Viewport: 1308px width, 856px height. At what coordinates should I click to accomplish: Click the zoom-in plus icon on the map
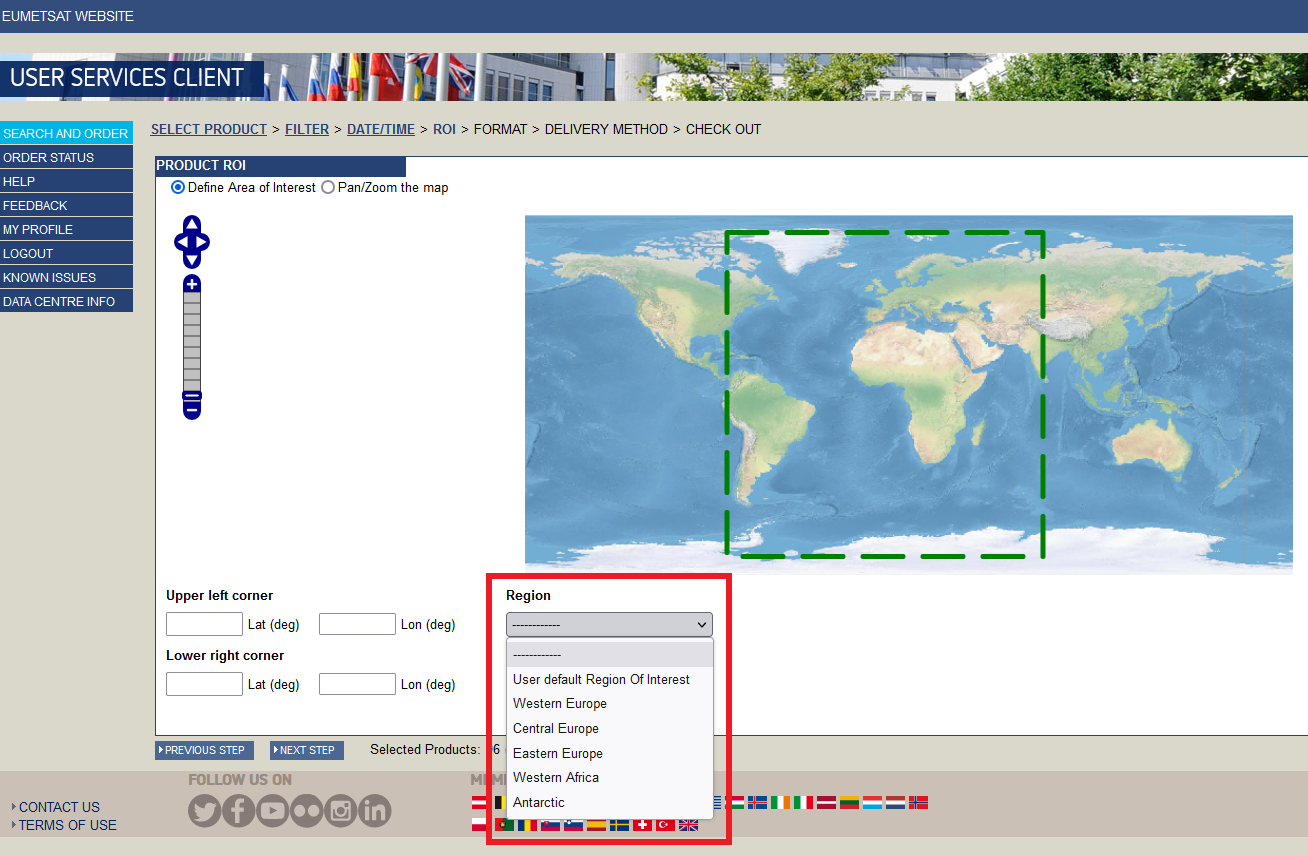191,283
